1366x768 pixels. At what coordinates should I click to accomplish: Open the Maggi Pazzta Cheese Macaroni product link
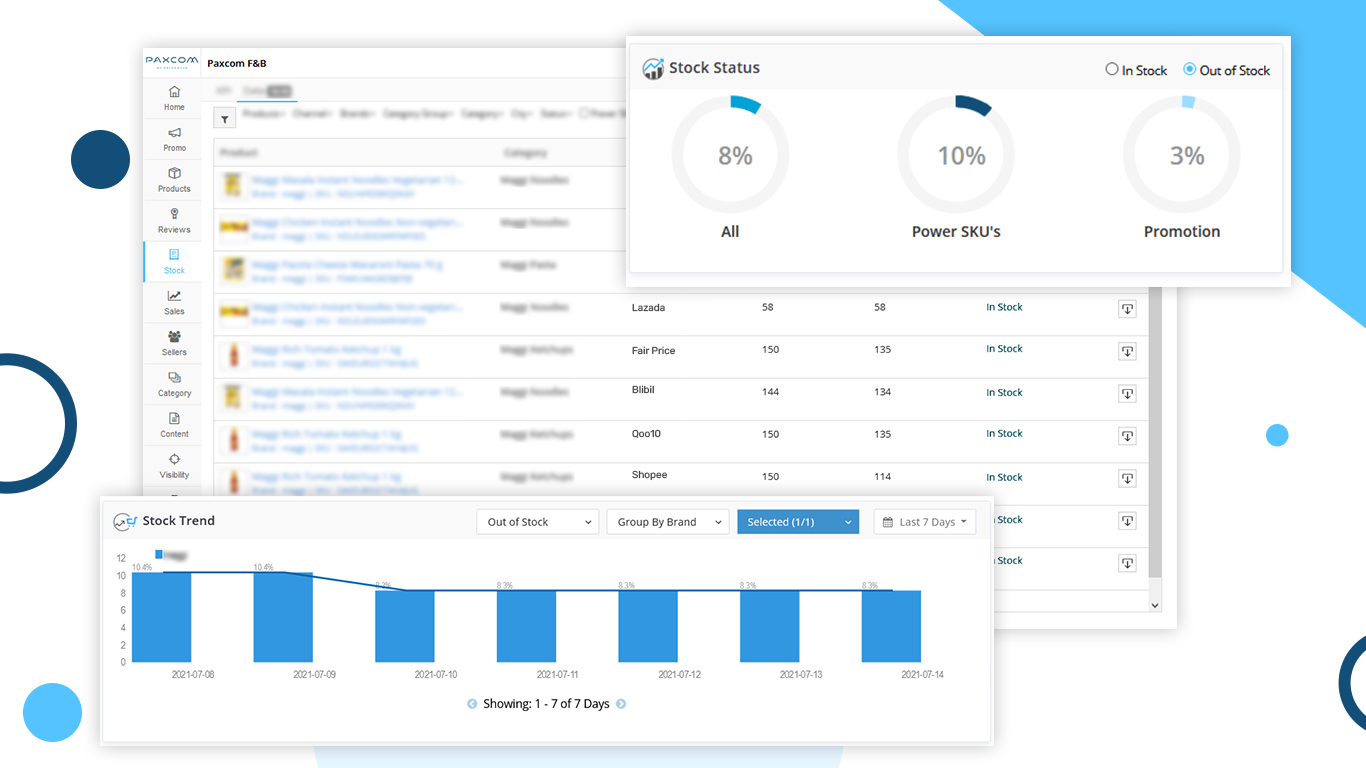347,264
